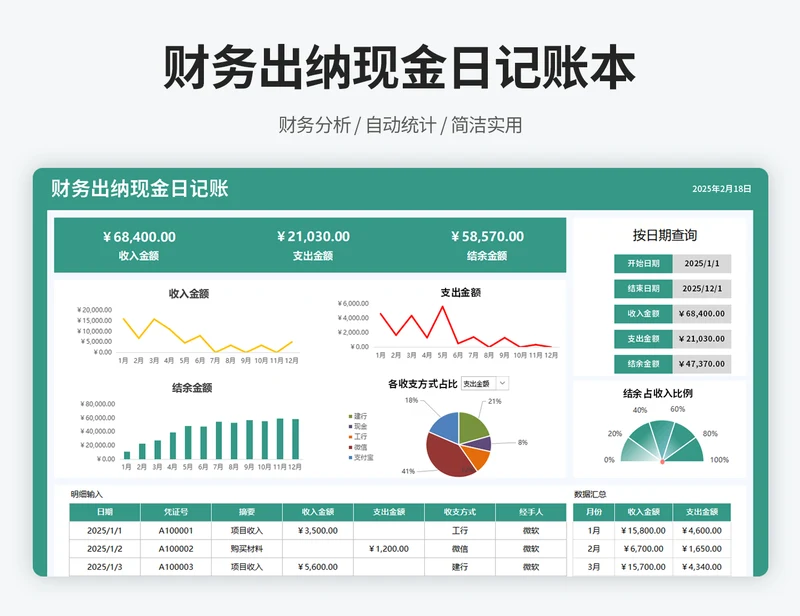Click the 12月 bar in 结余金额 chart

click(x=295, y=439)
